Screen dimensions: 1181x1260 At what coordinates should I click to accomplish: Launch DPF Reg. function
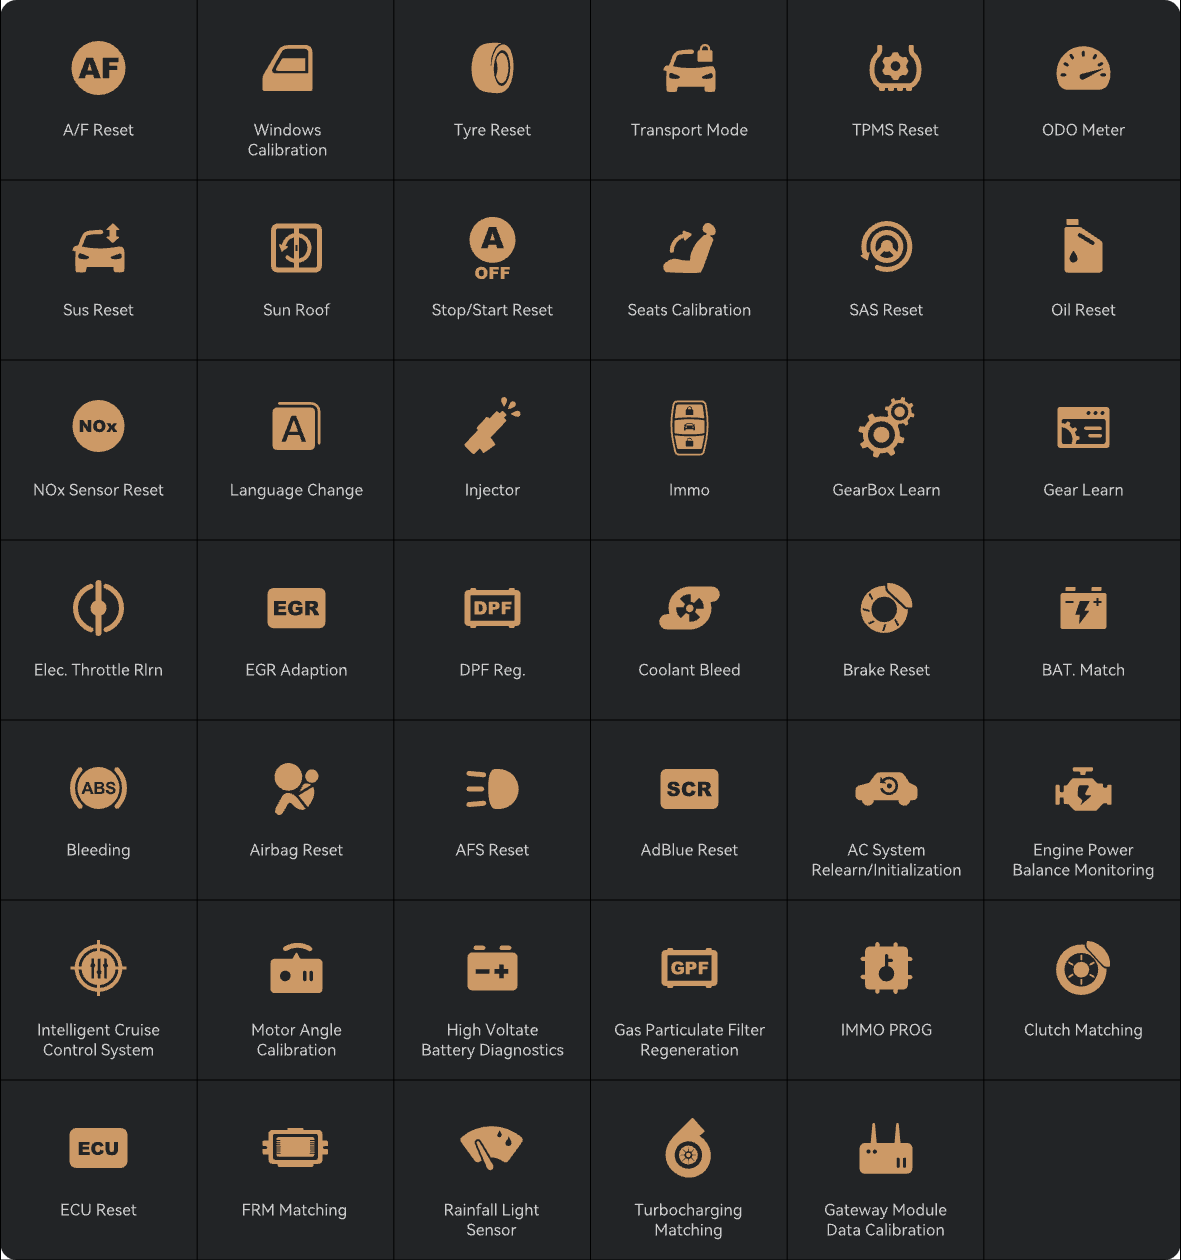pos(492,630)
